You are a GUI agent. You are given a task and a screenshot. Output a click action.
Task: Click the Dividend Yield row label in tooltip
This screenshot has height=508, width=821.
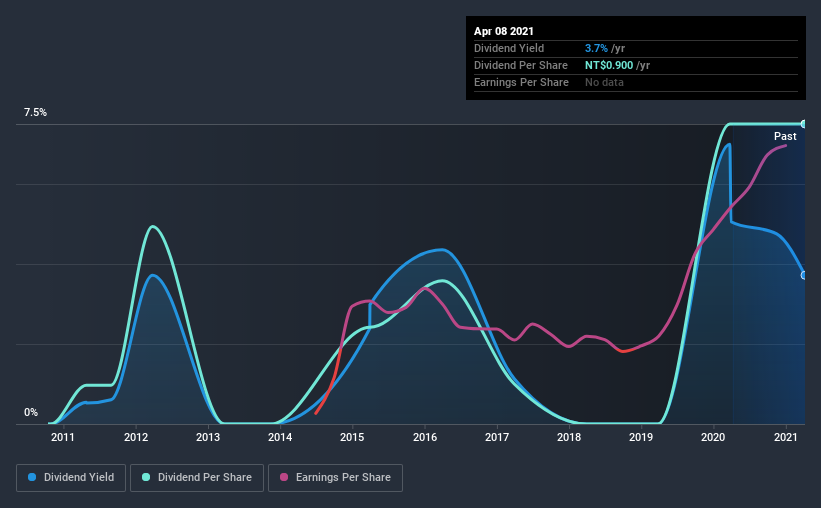[x=509, y=48]
